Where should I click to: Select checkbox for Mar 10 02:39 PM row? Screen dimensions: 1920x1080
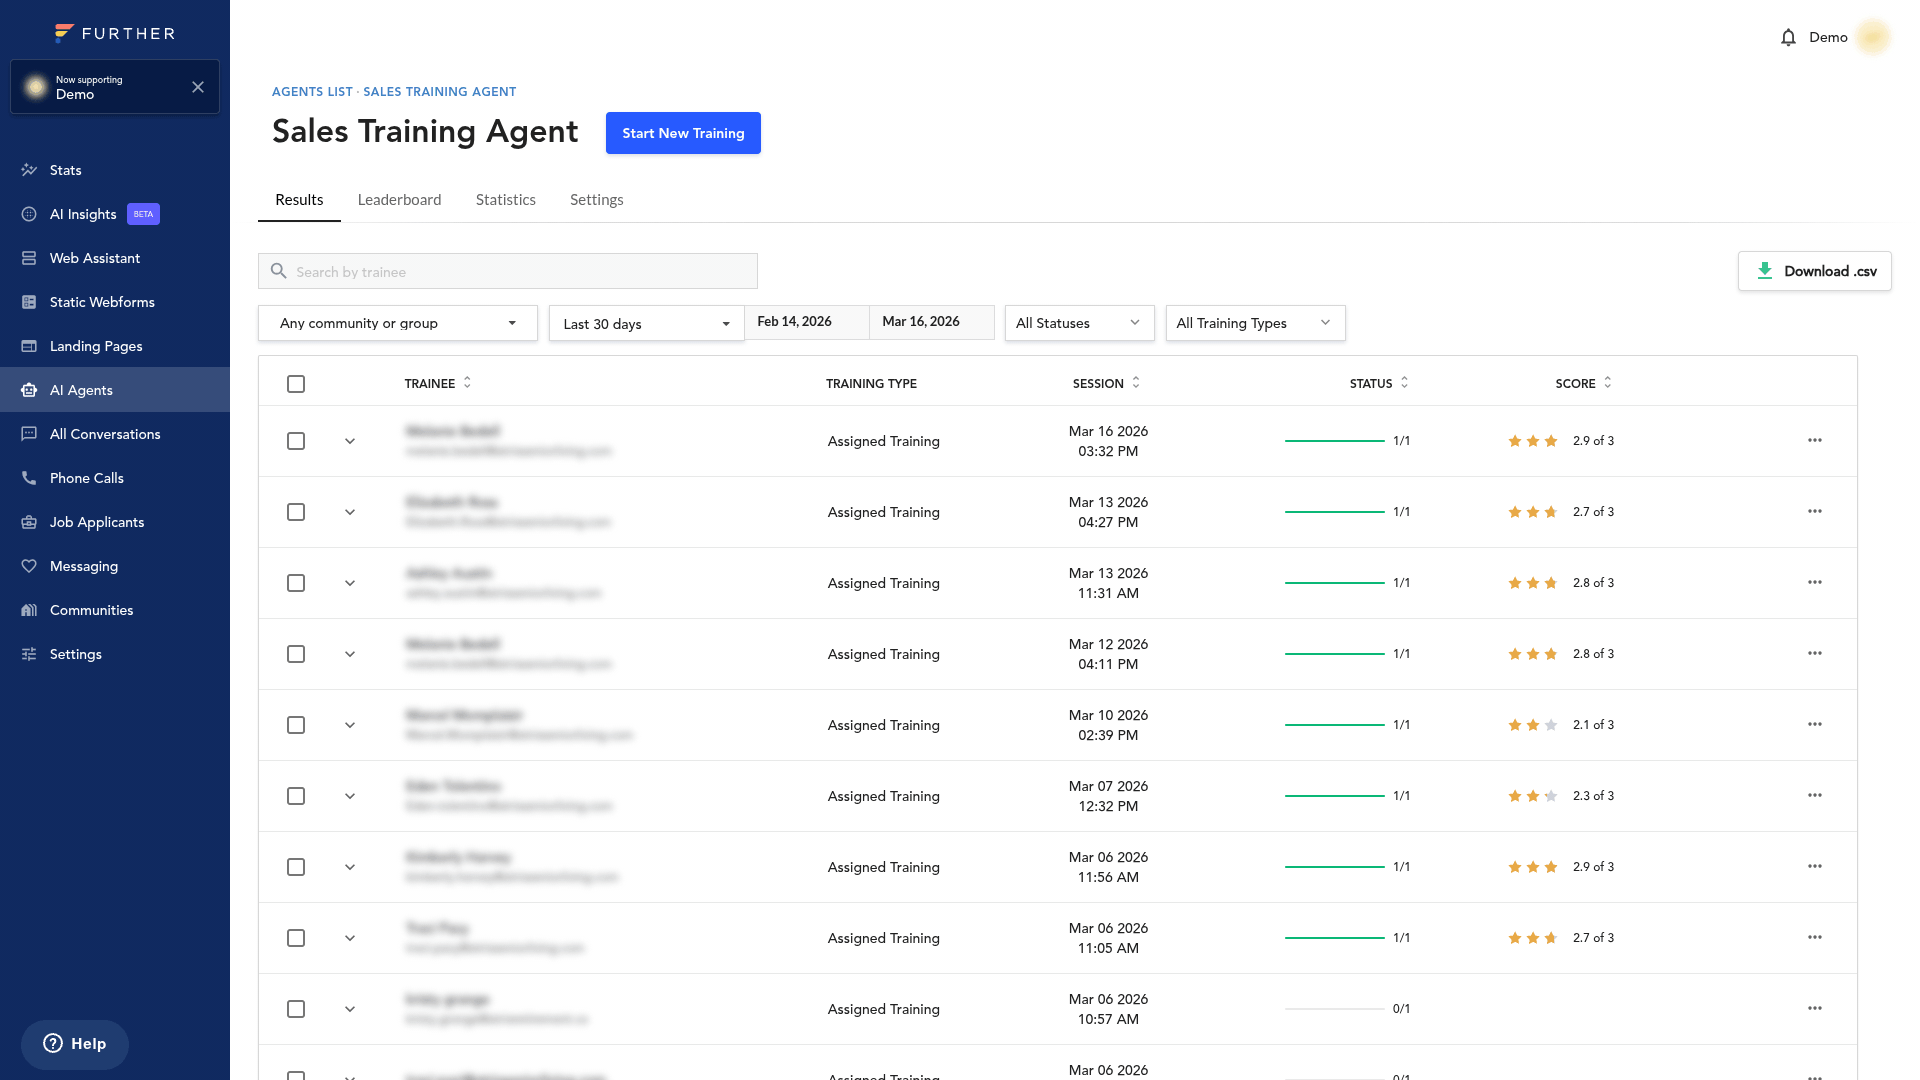tap(296, 725)
